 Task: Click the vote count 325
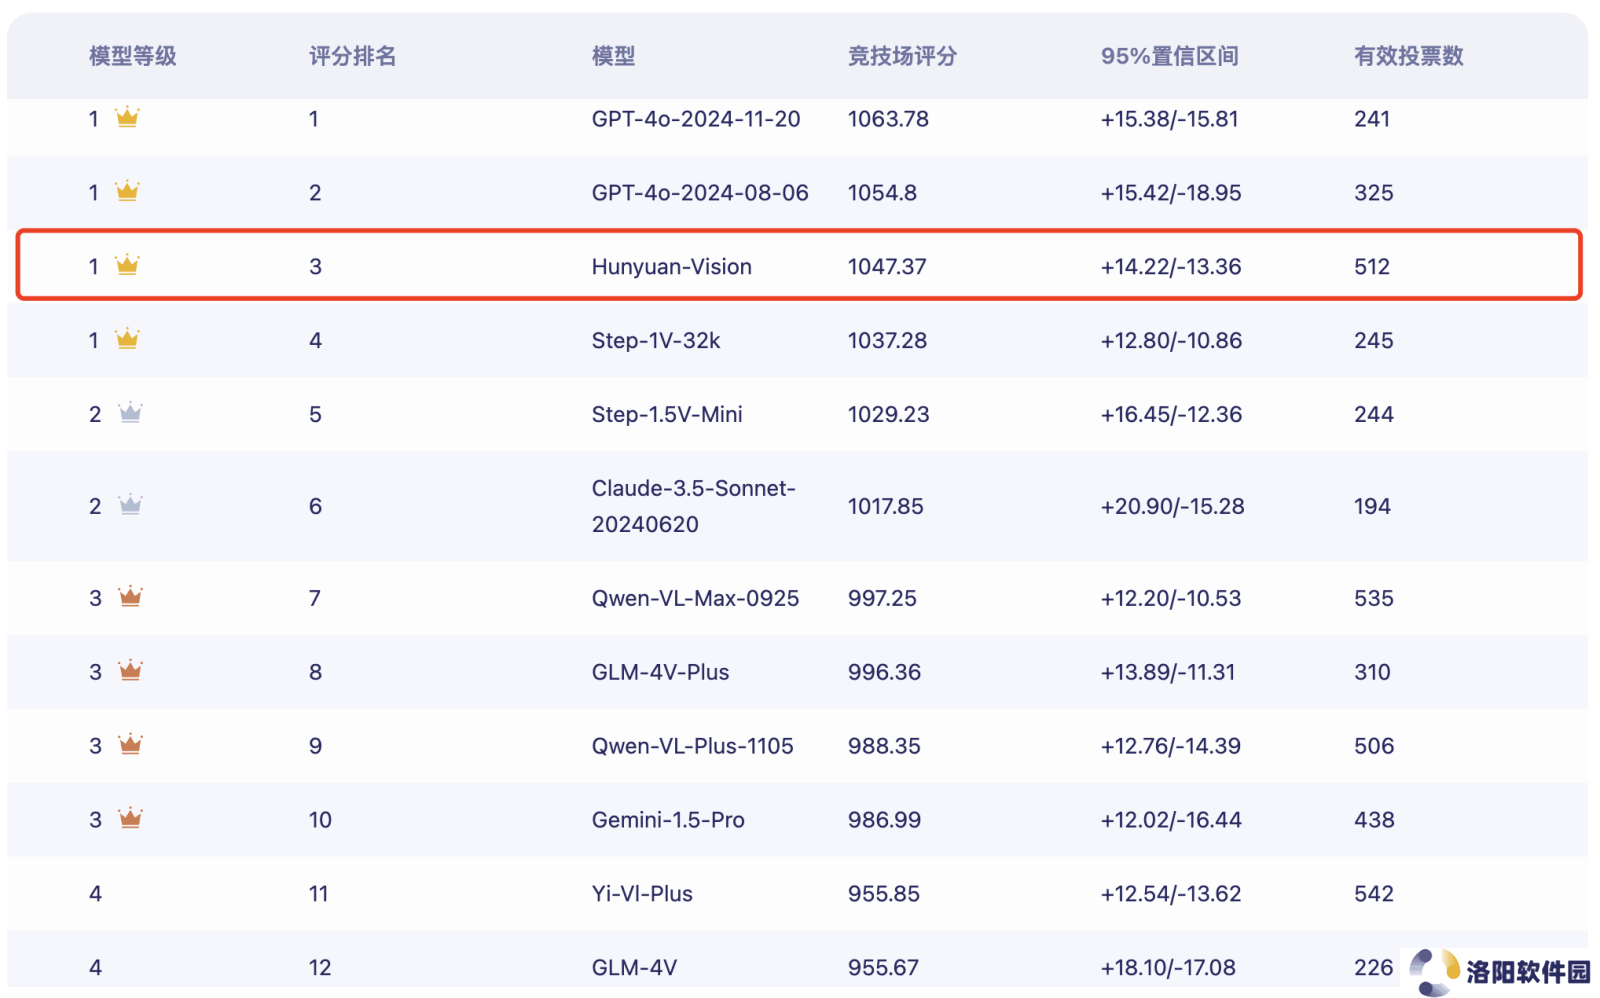[x=1374, y=193]
